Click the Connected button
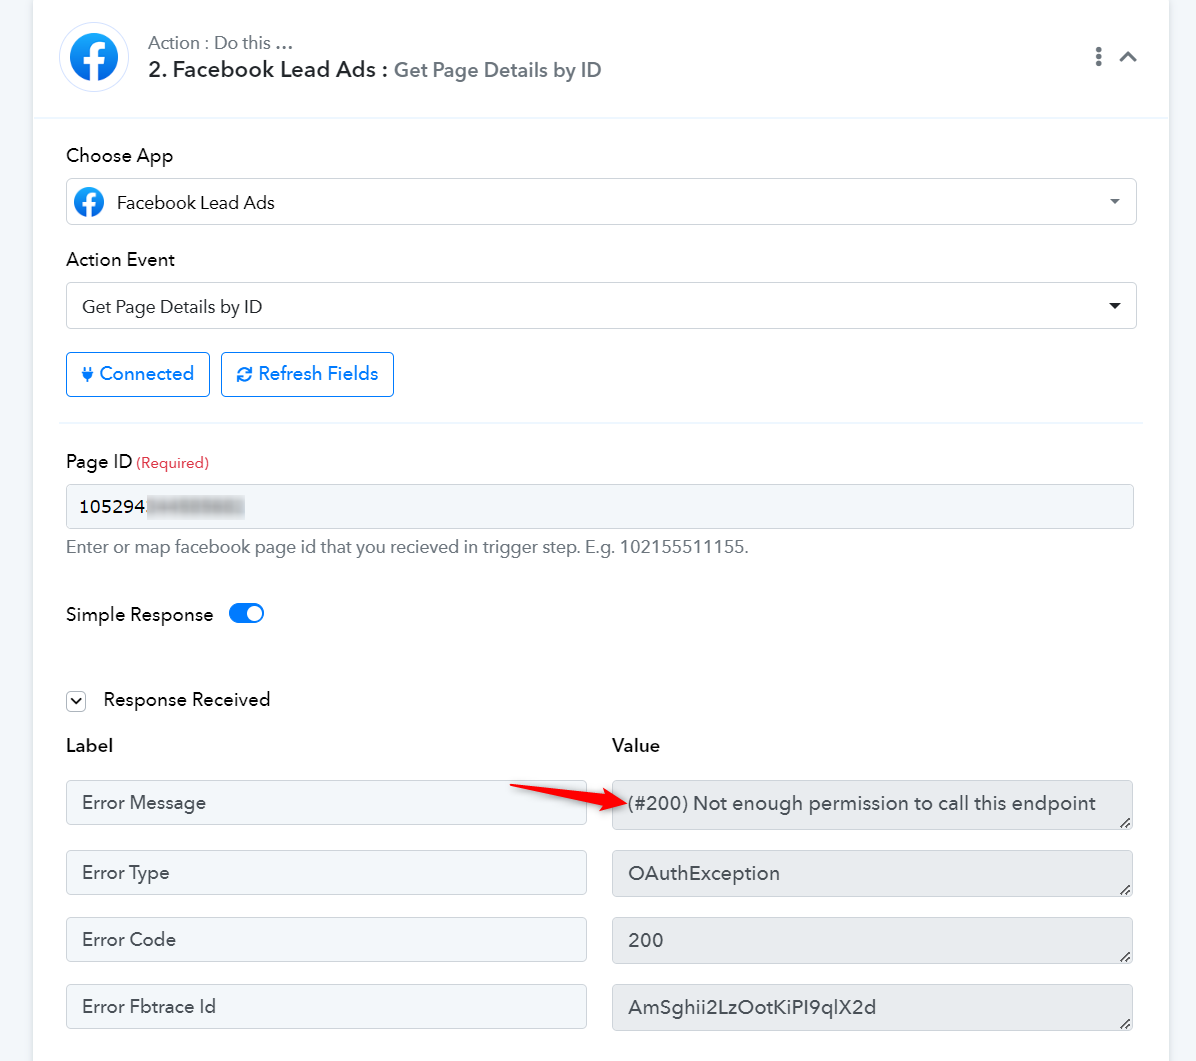1196x1061 pixels. coord(138,375)
